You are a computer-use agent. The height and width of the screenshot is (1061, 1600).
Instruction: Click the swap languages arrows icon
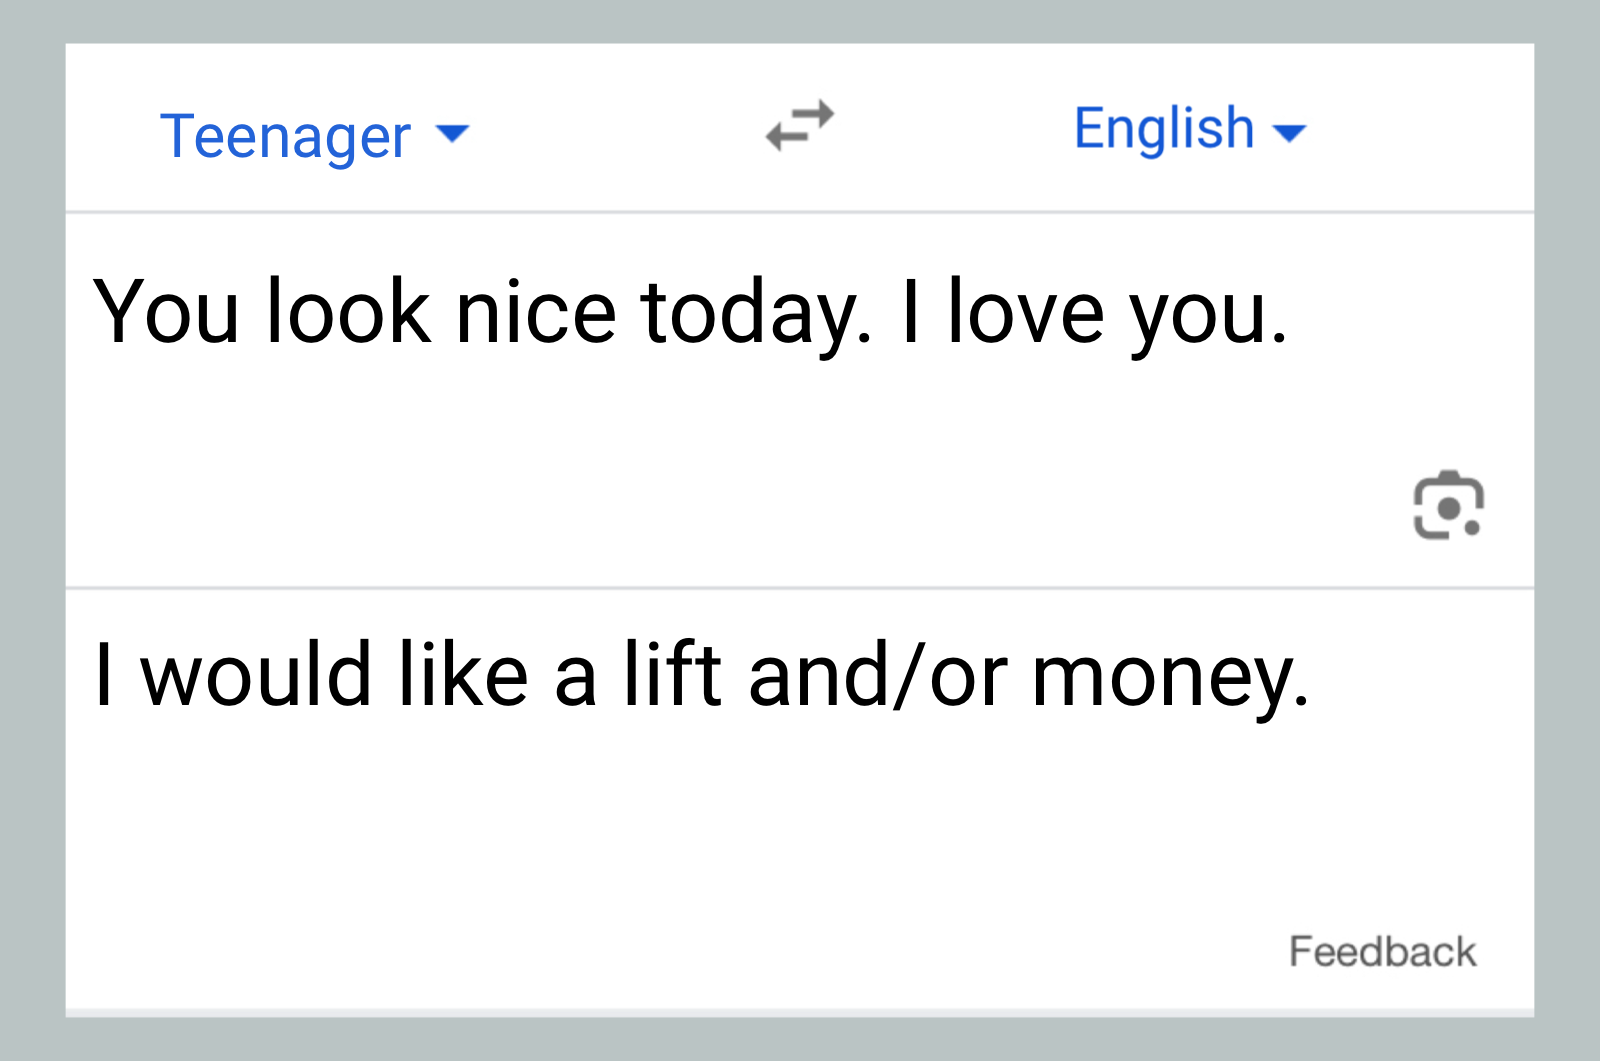(x=799, y=127)
